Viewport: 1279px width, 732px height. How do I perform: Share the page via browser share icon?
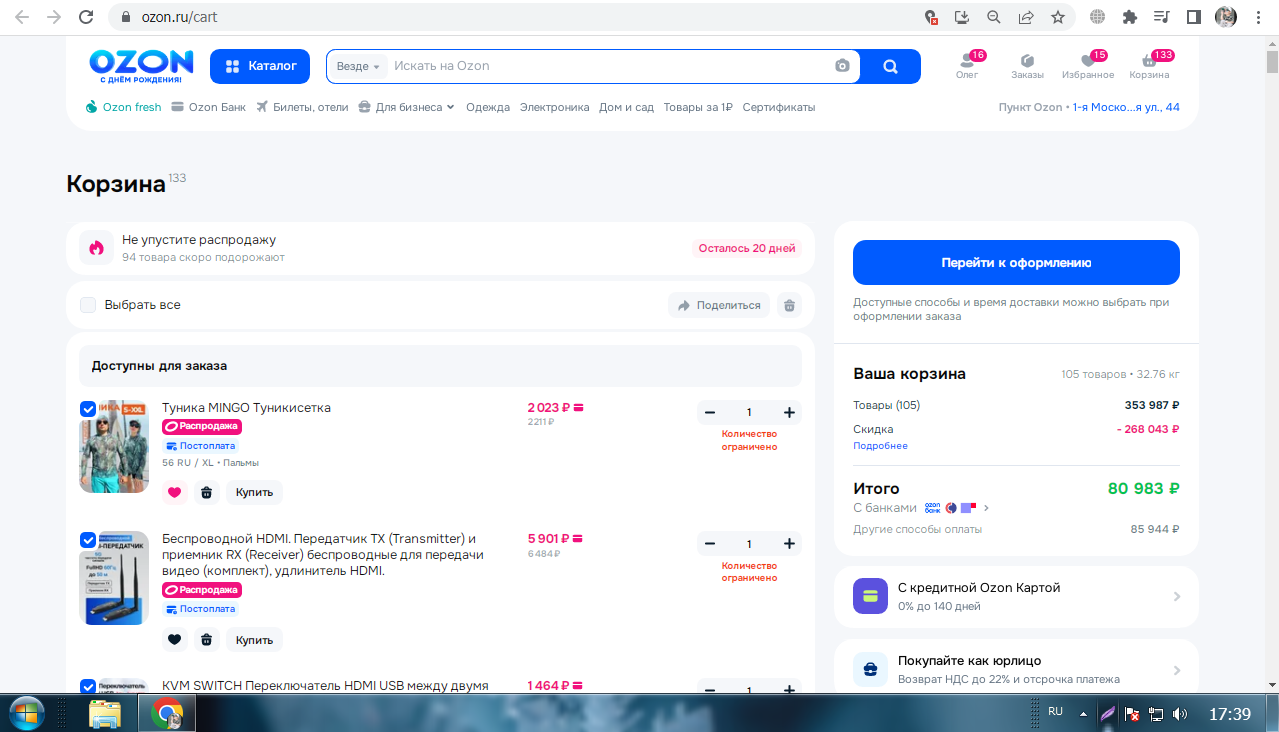pyautogui.click(x=1026, y=17)
